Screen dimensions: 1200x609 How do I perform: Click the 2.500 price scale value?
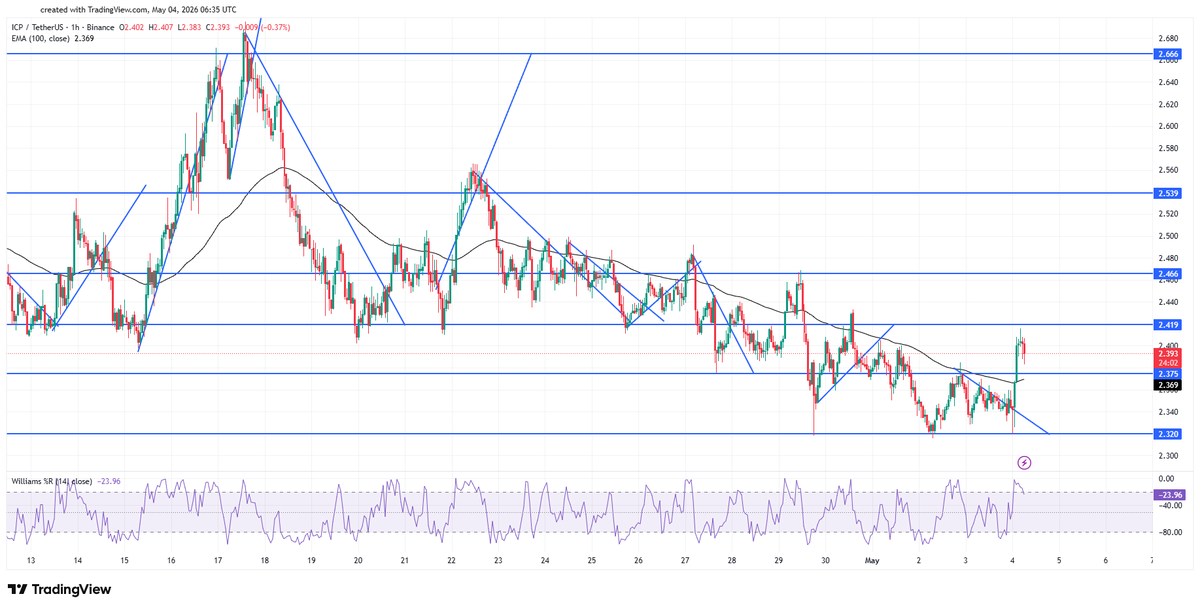click(x=1168, y=236)
